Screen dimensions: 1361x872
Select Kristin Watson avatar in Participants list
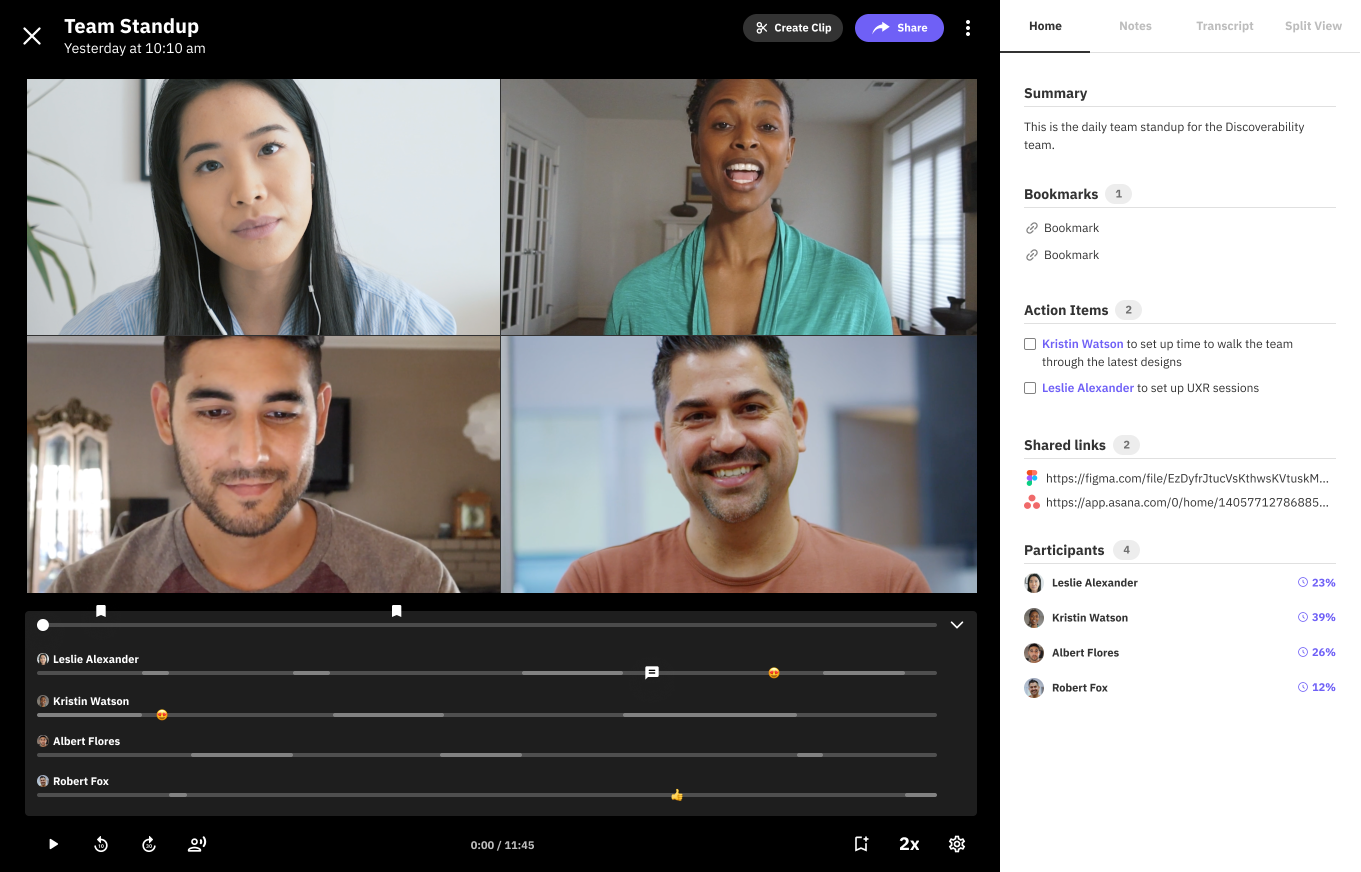(1034, 618)
